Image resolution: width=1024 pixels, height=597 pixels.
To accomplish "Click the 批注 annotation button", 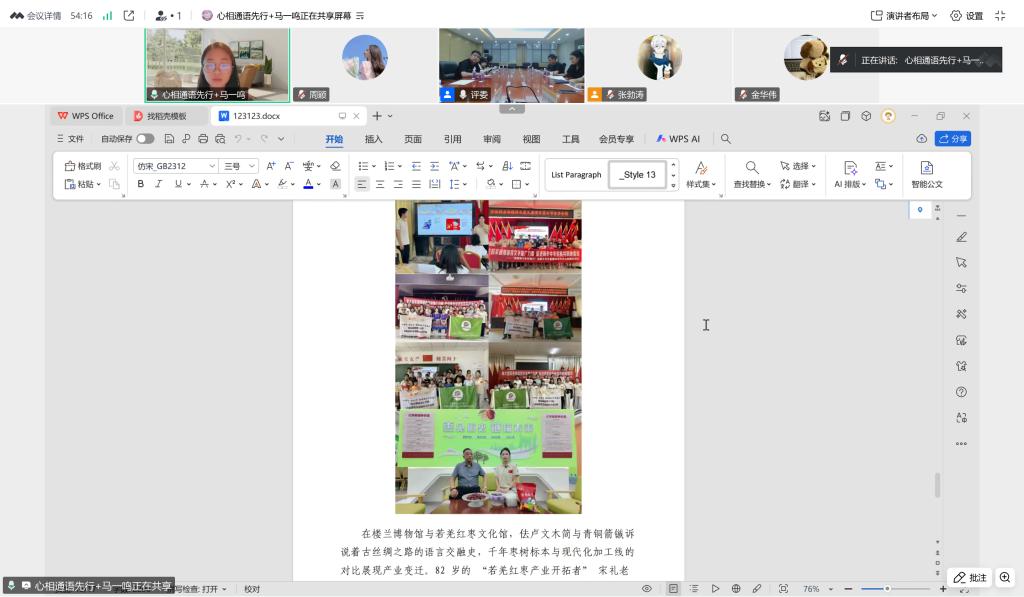I will (x=970, y=577).
